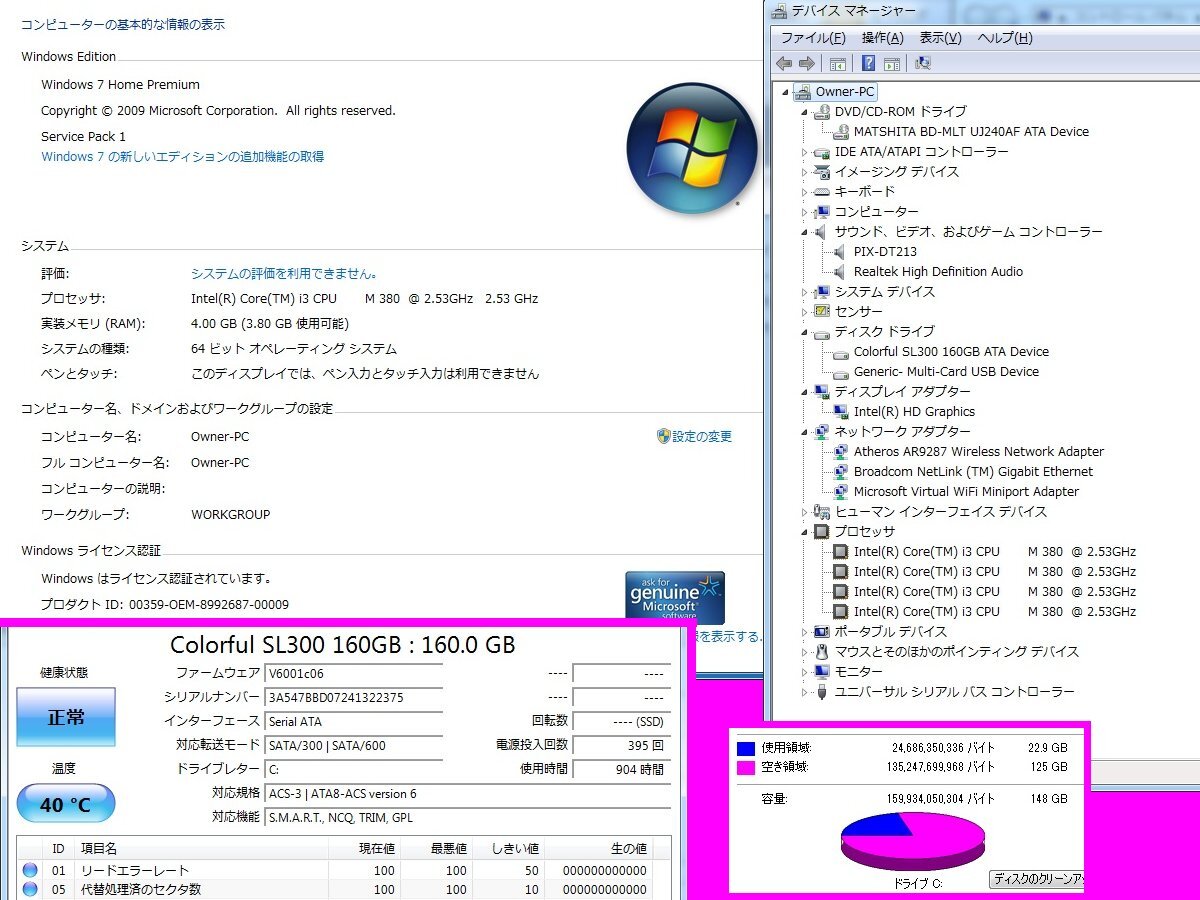Click the Colorful SL300 160GB : 160.0 GB title
Screen dimensions: 1200x900
pos(343,645)
